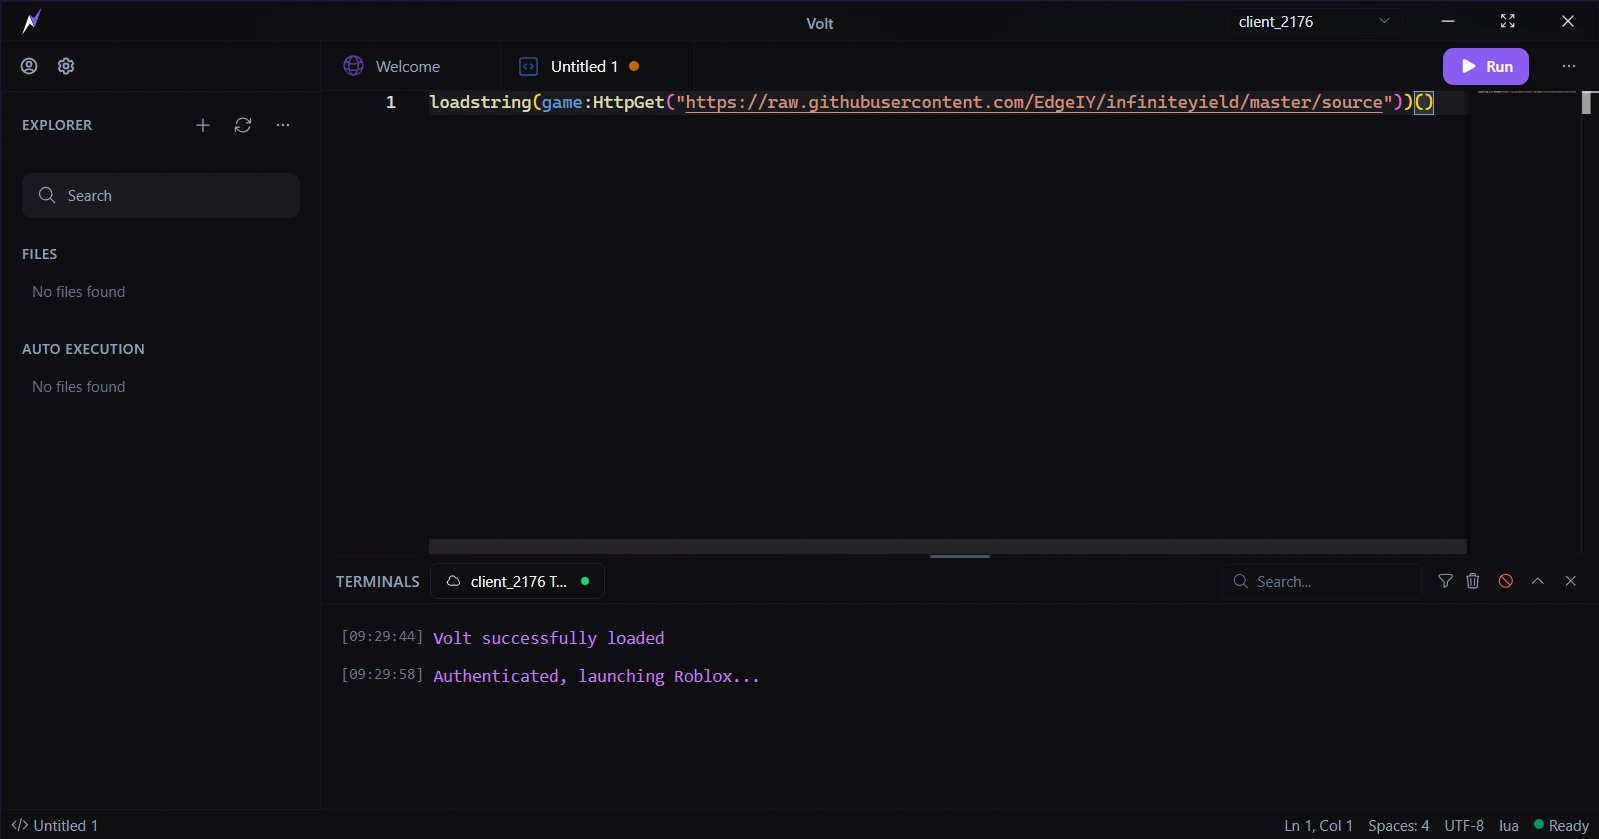The width and height of the screenshot is (1599, 839).
Task: Click the code minimap preview
Action: tap(1526, 92)
